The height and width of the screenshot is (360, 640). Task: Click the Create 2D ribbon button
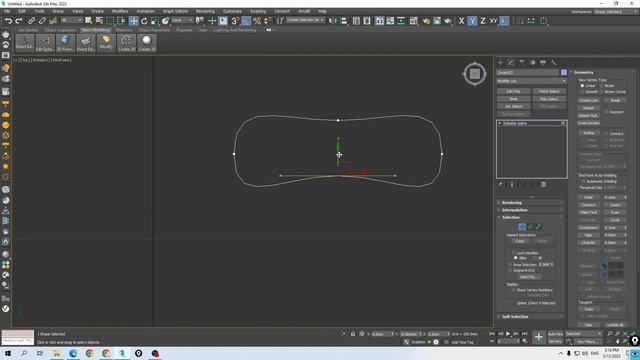(127, 43)
